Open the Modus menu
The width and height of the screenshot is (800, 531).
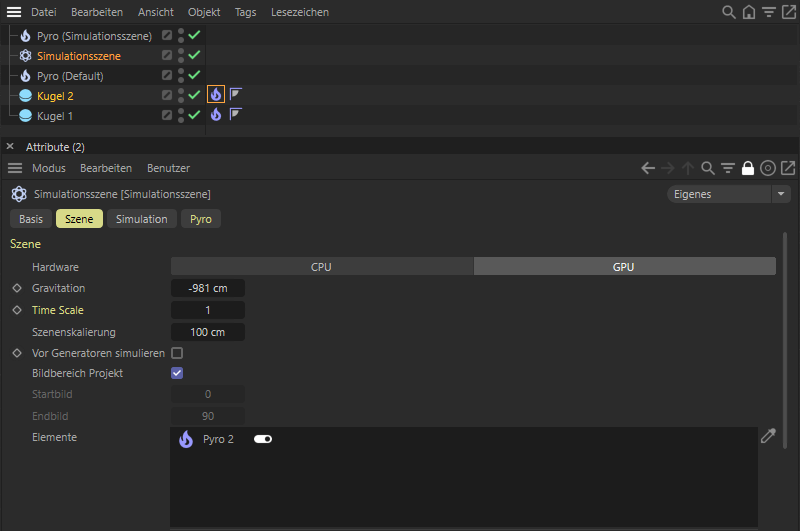point(48,168)
